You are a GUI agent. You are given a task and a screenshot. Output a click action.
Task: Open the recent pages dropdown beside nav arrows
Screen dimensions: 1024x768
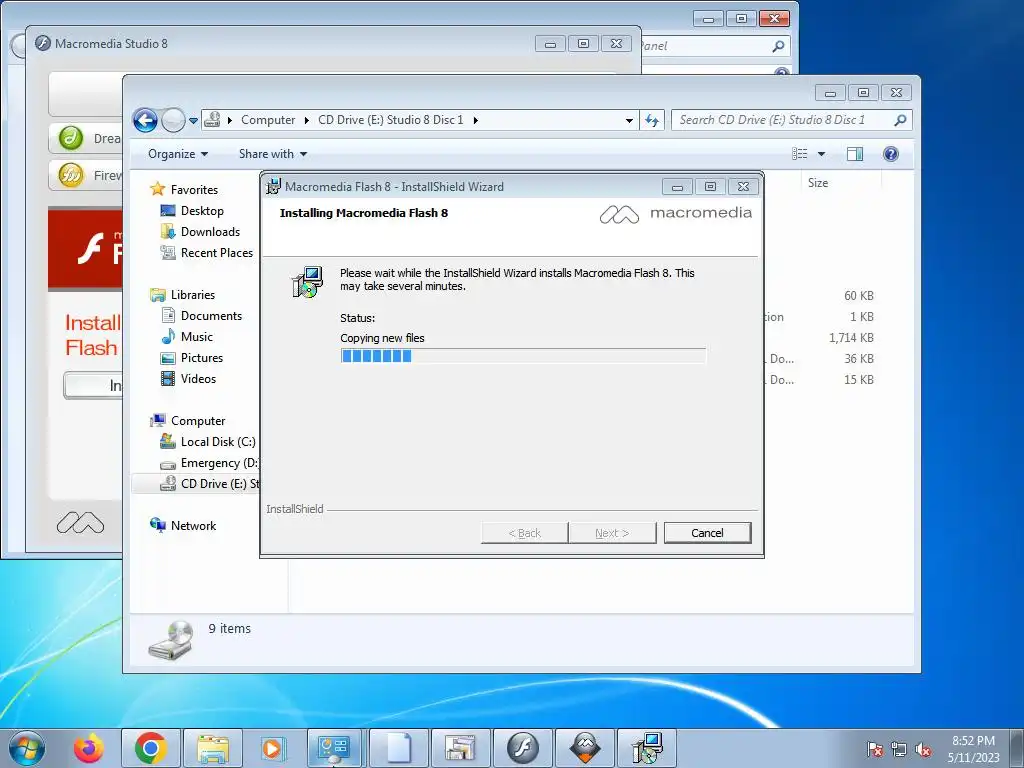point(193,120)
